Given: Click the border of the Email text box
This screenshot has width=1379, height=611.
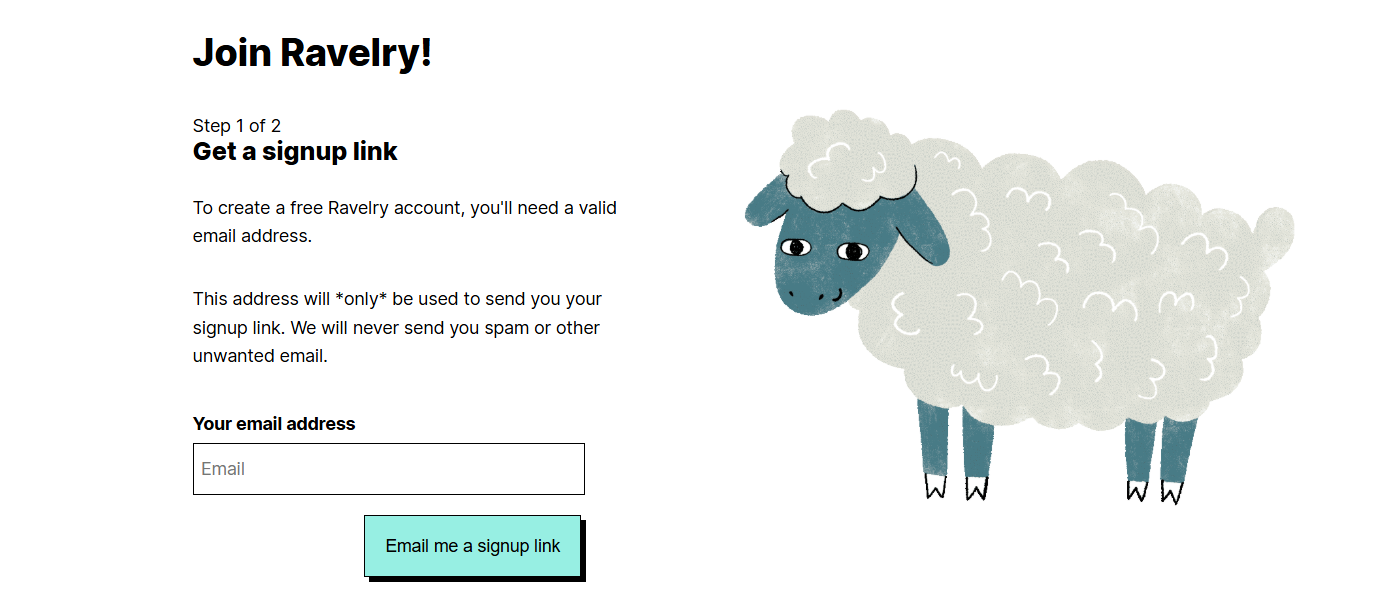Looking at the screenshot, I should coord(388,444).
